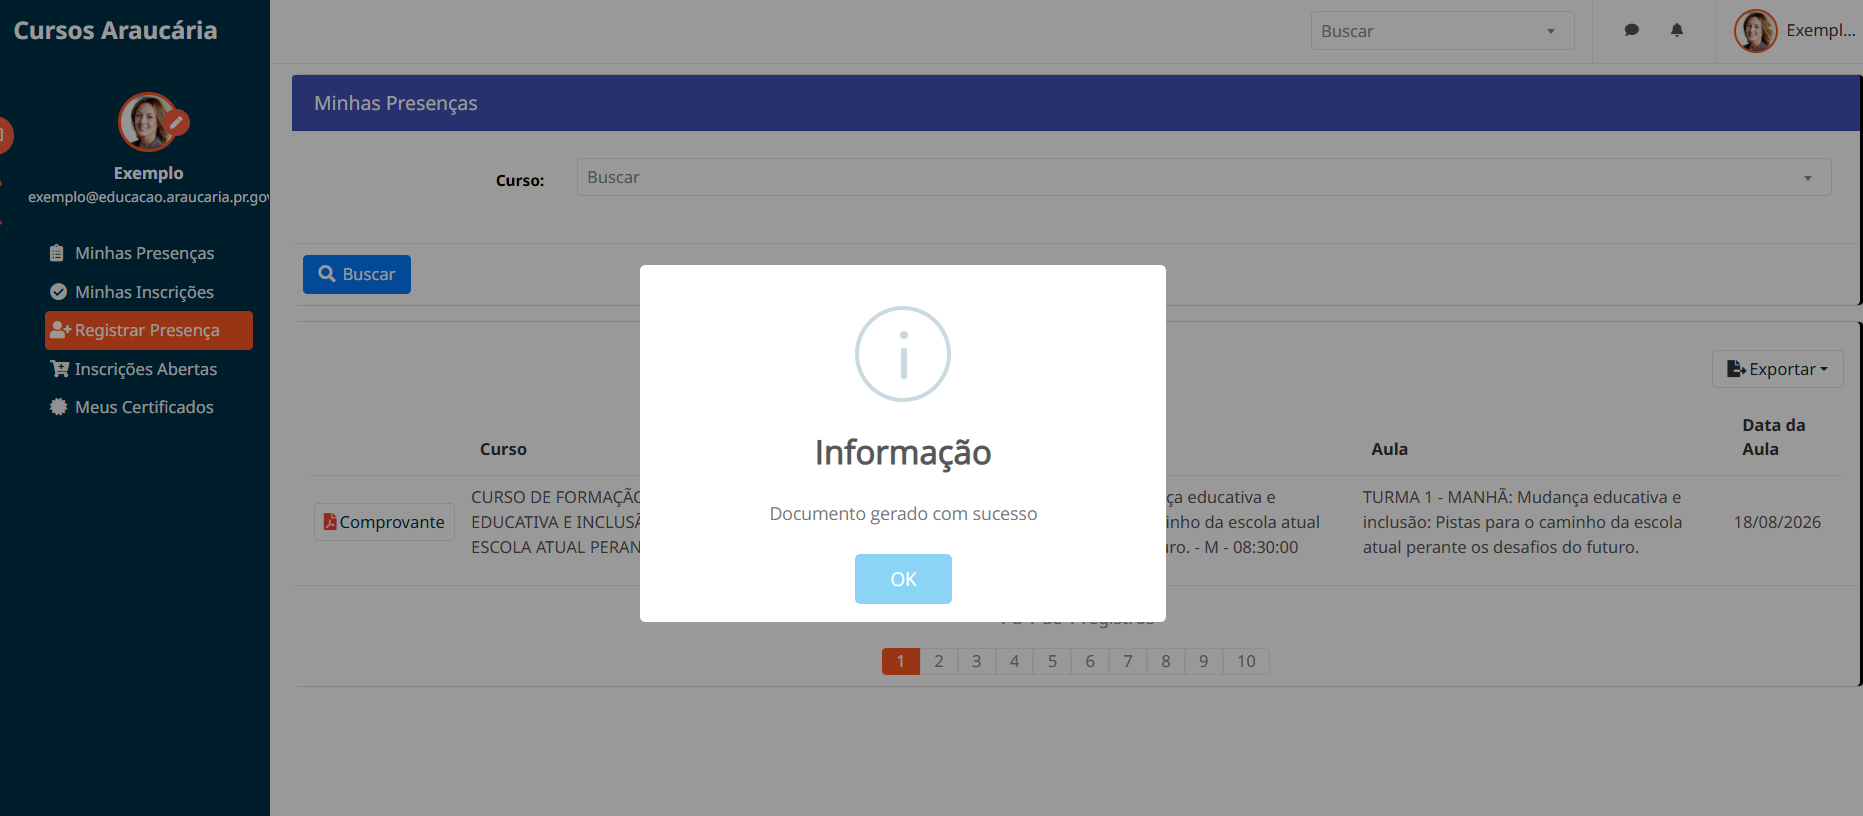Viewport: 1863px width, 816px height.
Task: View Meus Certificados
Action: click(145, 407)
